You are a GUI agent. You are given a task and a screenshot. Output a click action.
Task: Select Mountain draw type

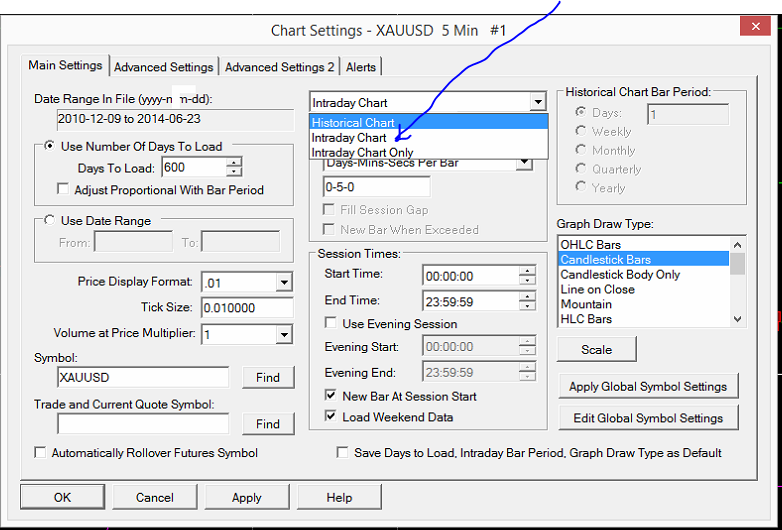(x=643, y=304)
